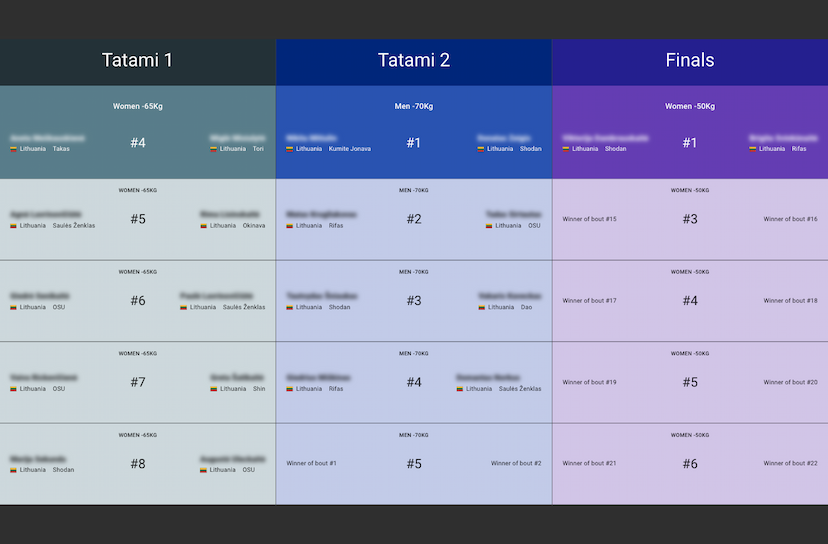Screen dimensions: 828x544
Task: Click the flag icon next to Tori
Action: [214, 149]
